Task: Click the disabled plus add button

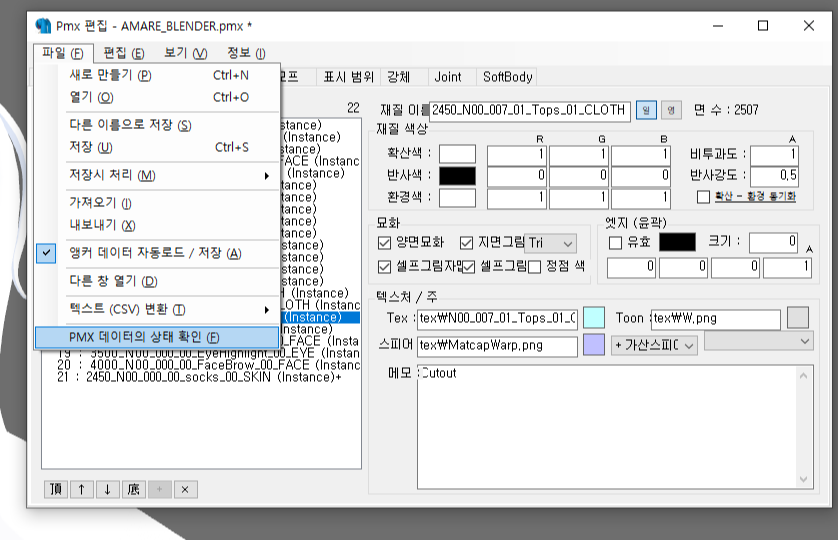Action: point(159,489)
